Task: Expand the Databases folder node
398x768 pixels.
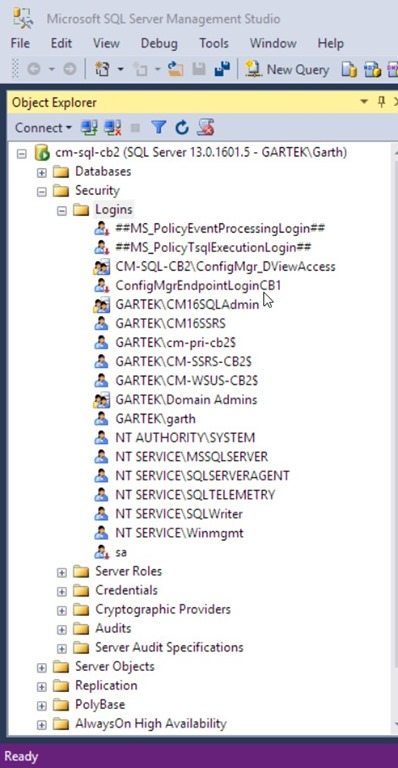Action: [x=42, y=172]
